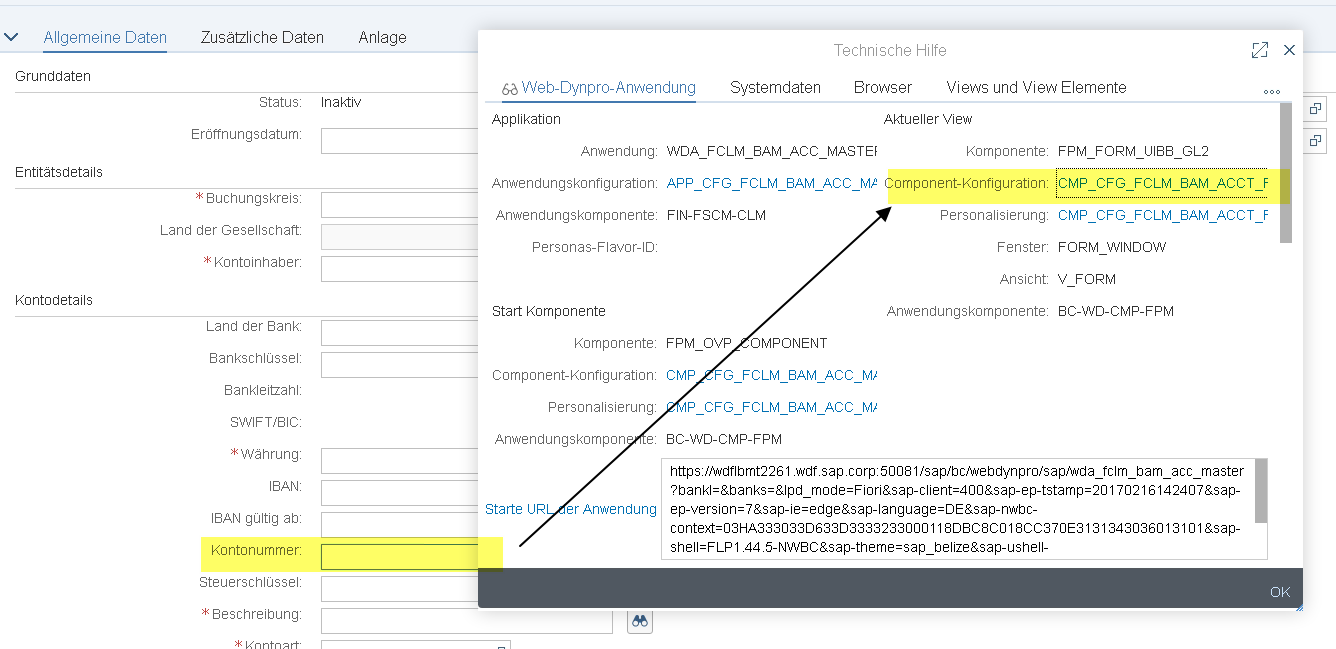
Task: Close the Technische Hilfe dialog
Action: (x=1289, y=50)
